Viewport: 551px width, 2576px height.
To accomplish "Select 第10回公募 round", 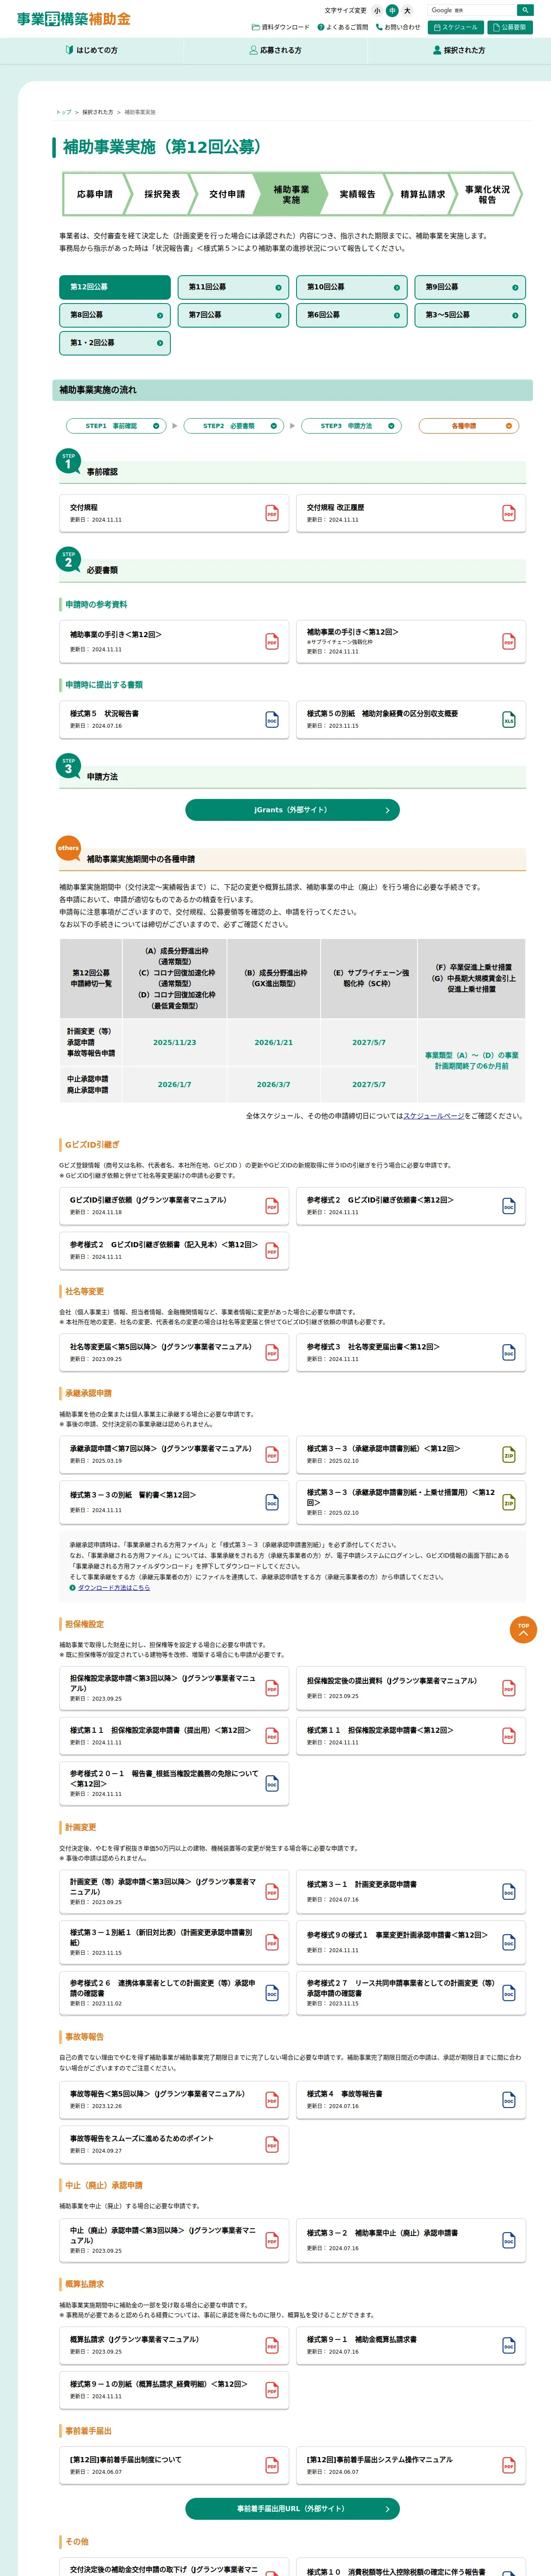I will pos(351,287).
